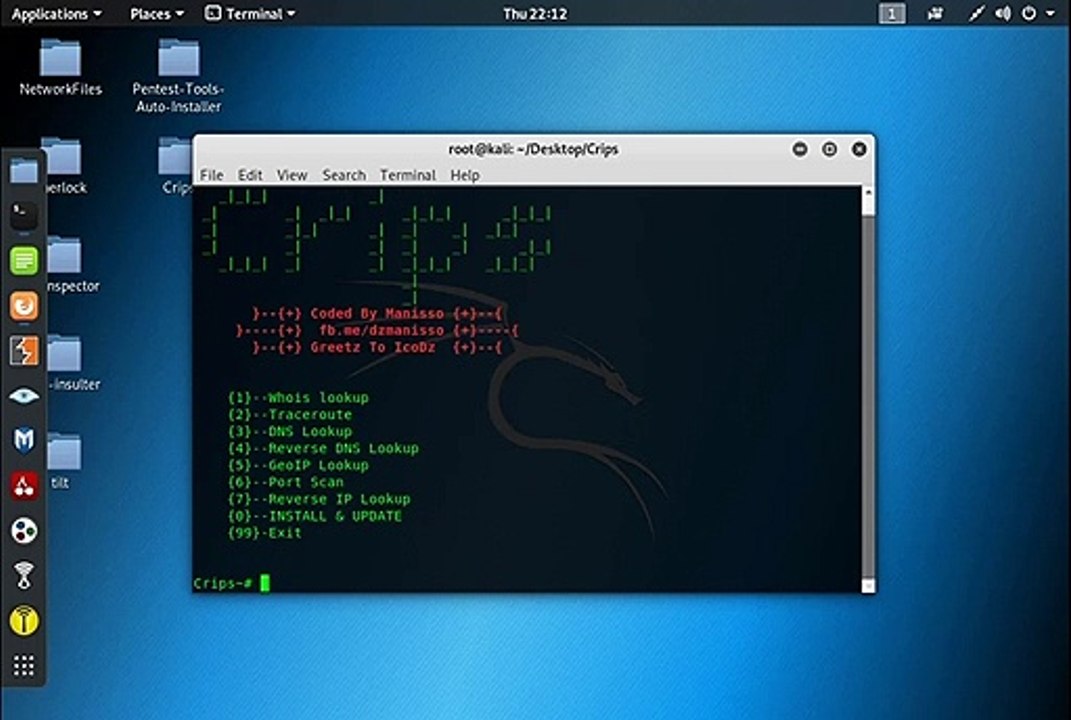The height and width of the screenshot is (720, 1071).
Task: Open the yellow circular dock icon
Action: 24,621
